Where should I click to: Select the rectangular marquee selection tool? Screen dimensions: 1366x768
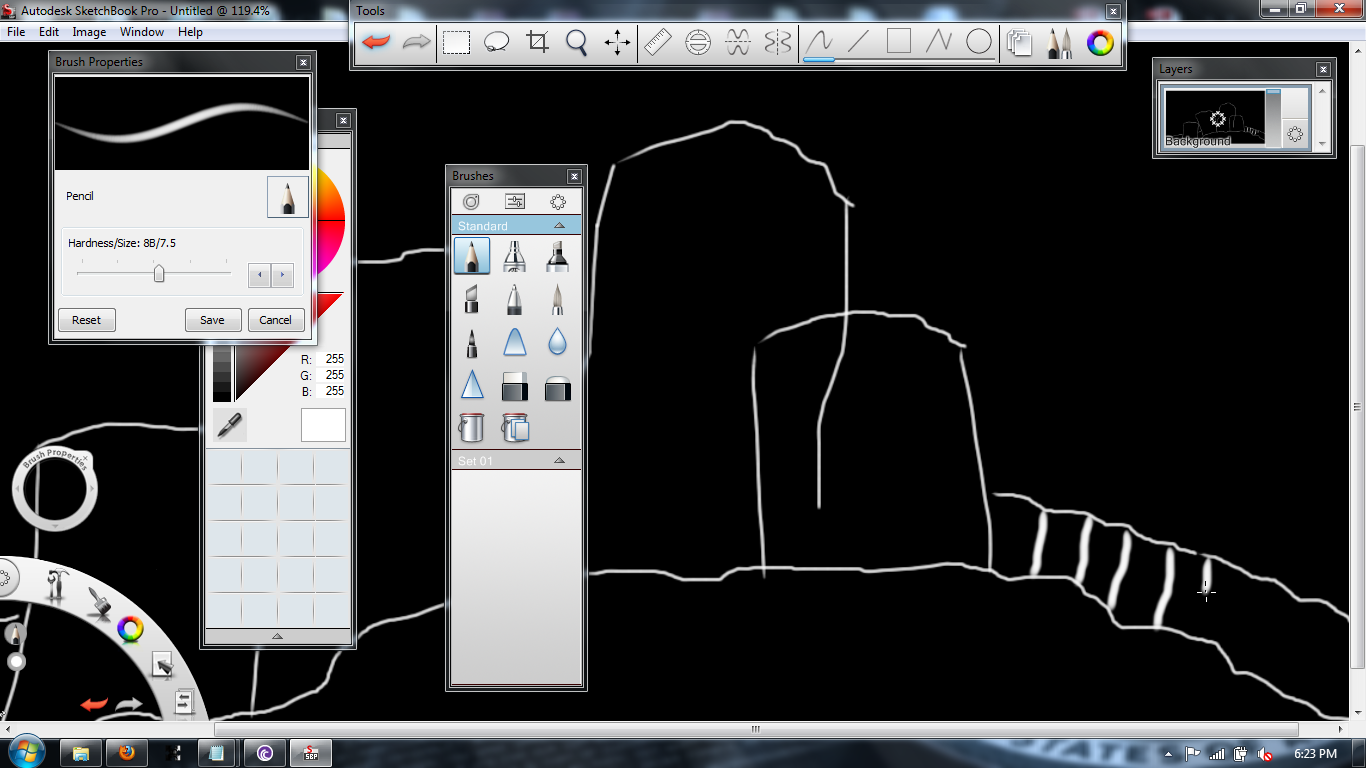(457, 43)
